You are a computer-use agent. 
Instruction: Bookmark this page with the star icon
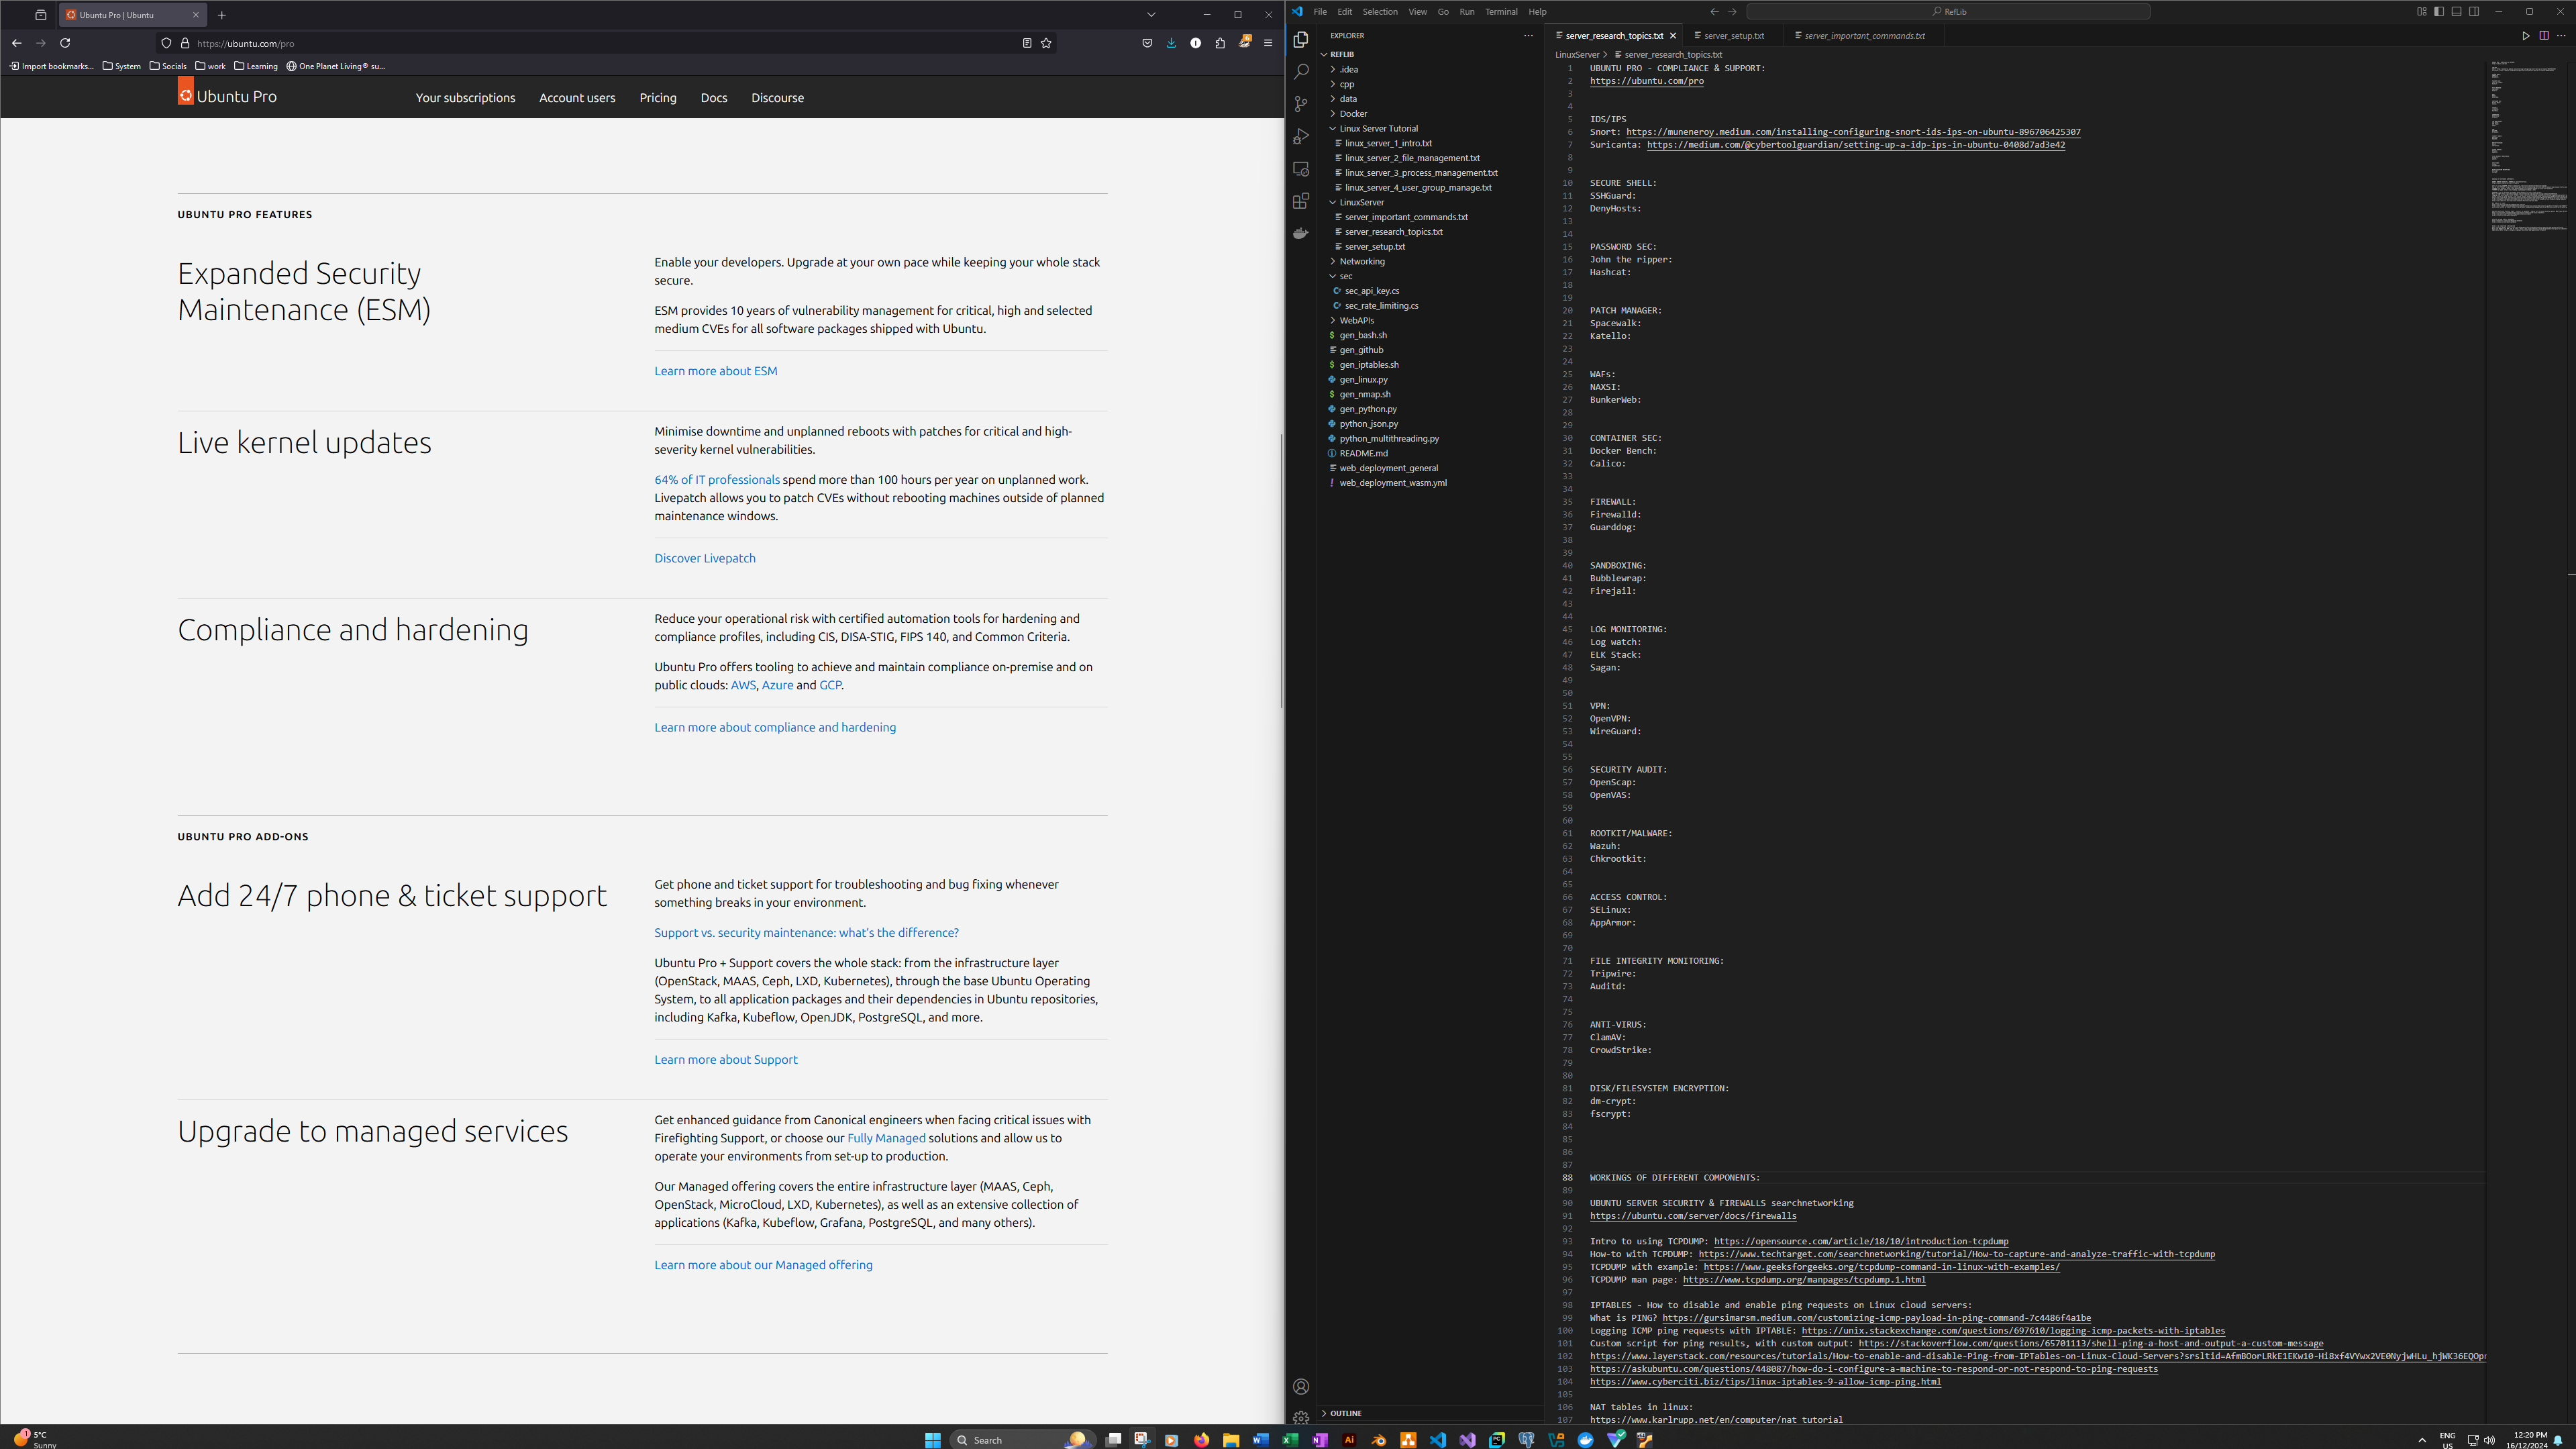pos(1046,43)
